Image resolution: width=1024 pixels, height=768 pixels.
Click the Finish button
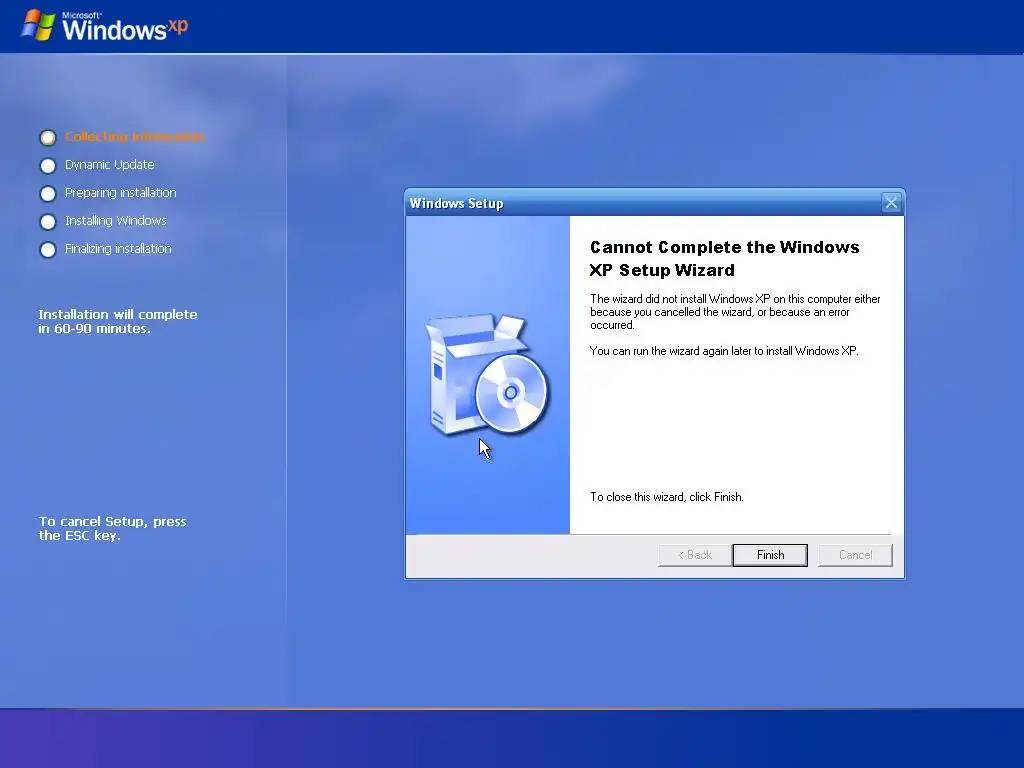pyautogui.click(x=770, y=555)
